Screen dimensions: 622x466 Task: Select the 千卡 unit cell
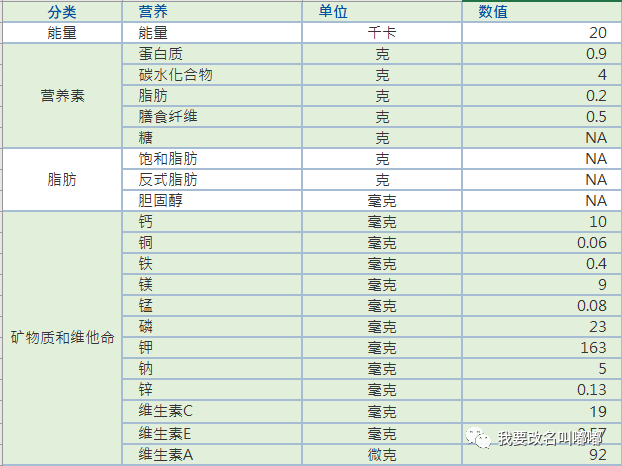click(382, 33)
